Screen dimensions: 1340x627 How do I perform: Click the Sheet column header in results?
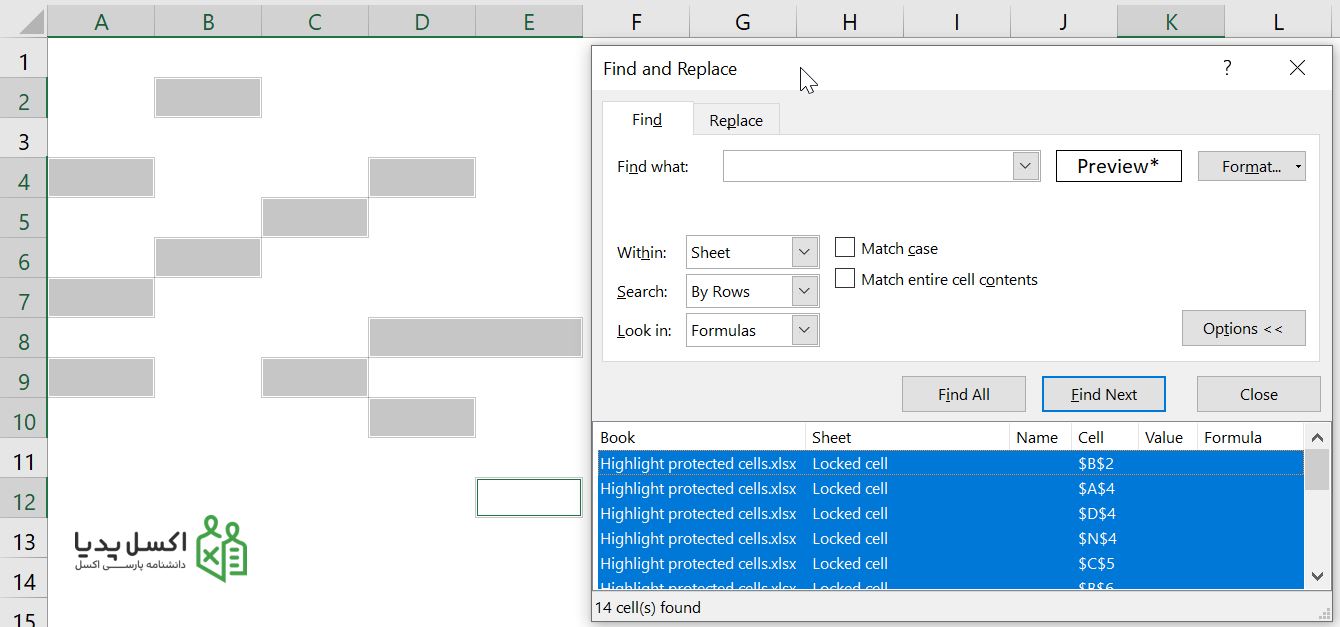[907, 437]
